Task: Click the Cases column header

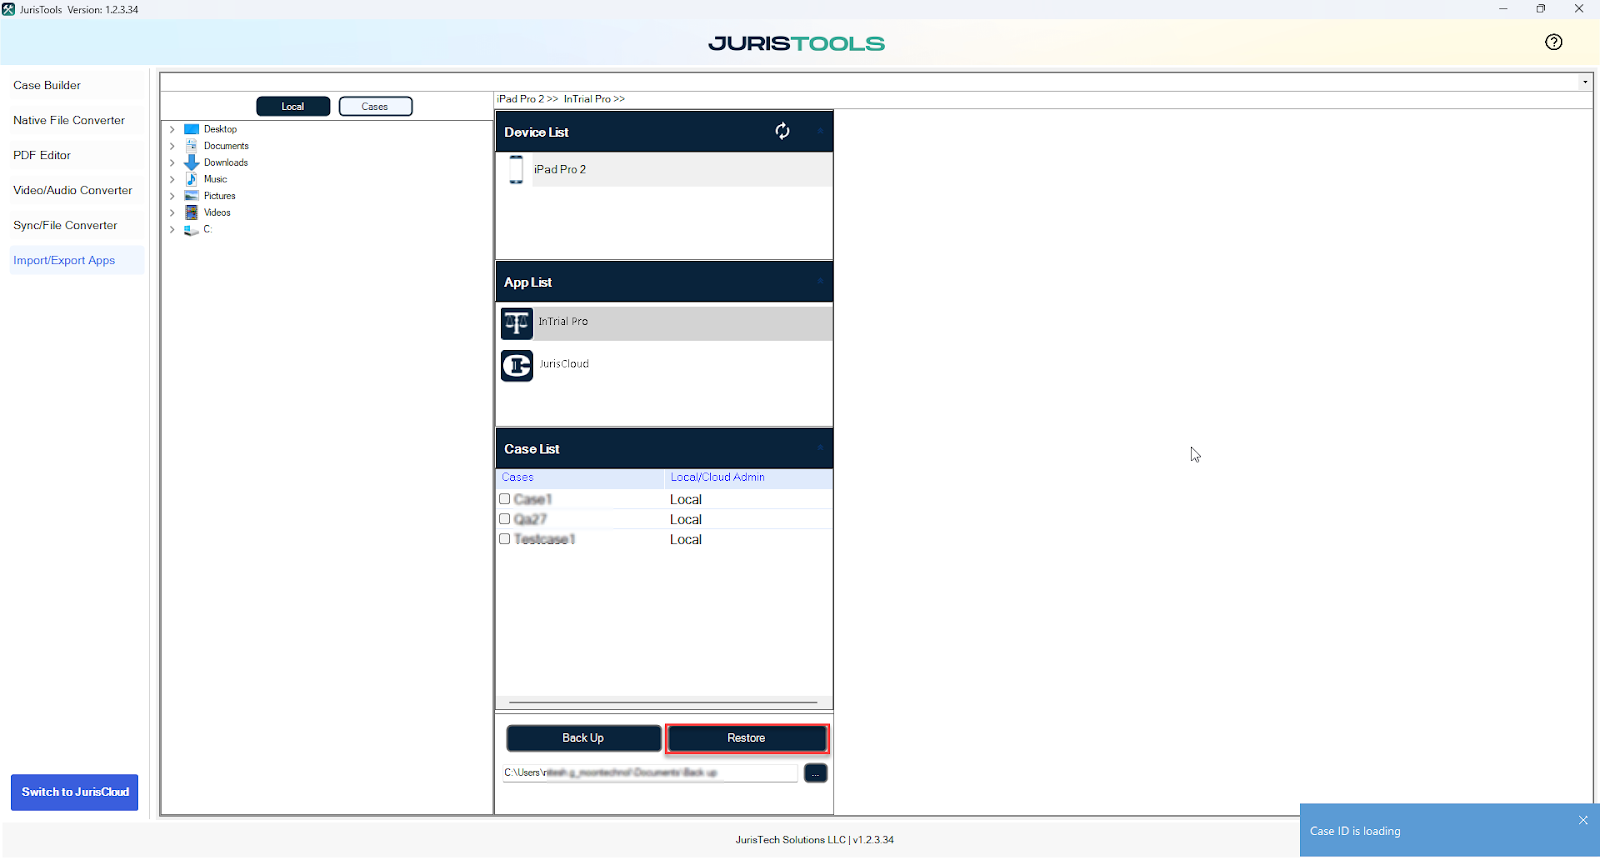Action: click(x=580, y=478)
